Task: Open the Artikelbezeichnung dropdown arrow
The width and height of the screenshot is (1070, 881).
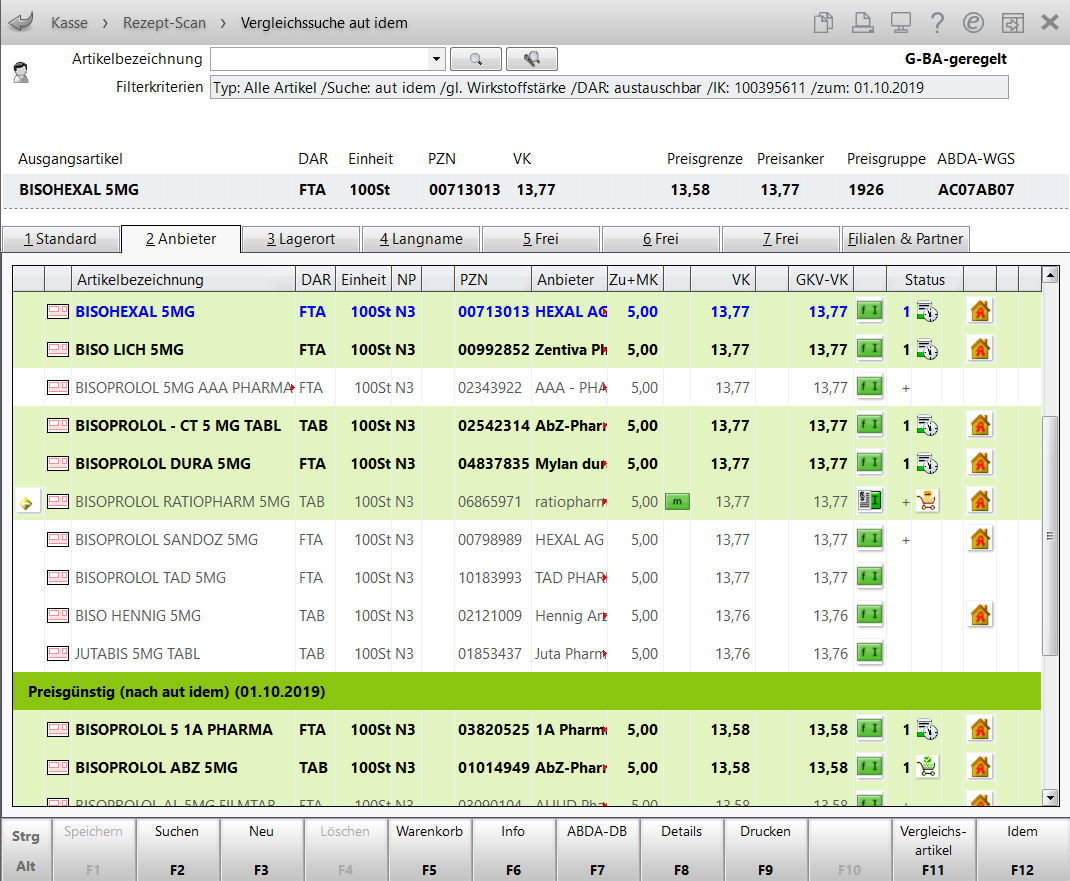Action: coord(435,59)
